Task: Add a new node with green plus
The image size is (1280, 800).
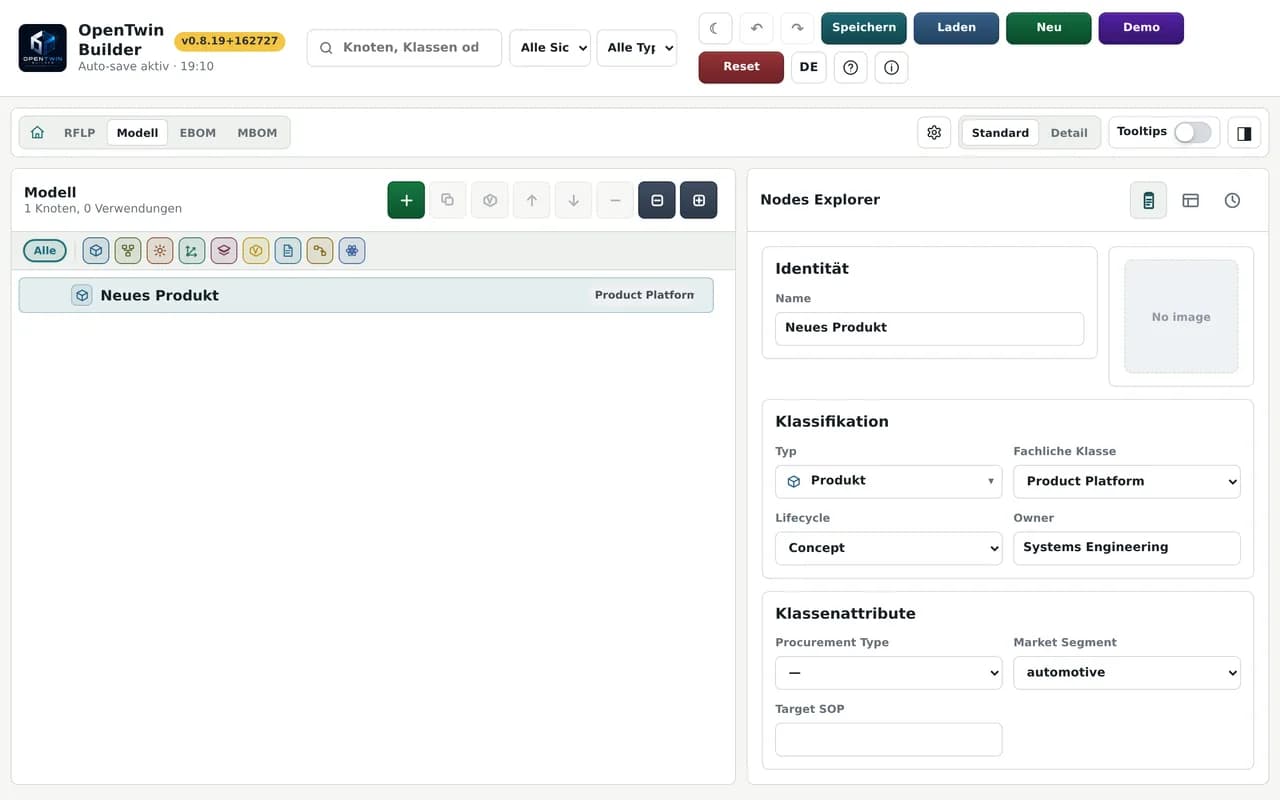Action: (406, 200)
